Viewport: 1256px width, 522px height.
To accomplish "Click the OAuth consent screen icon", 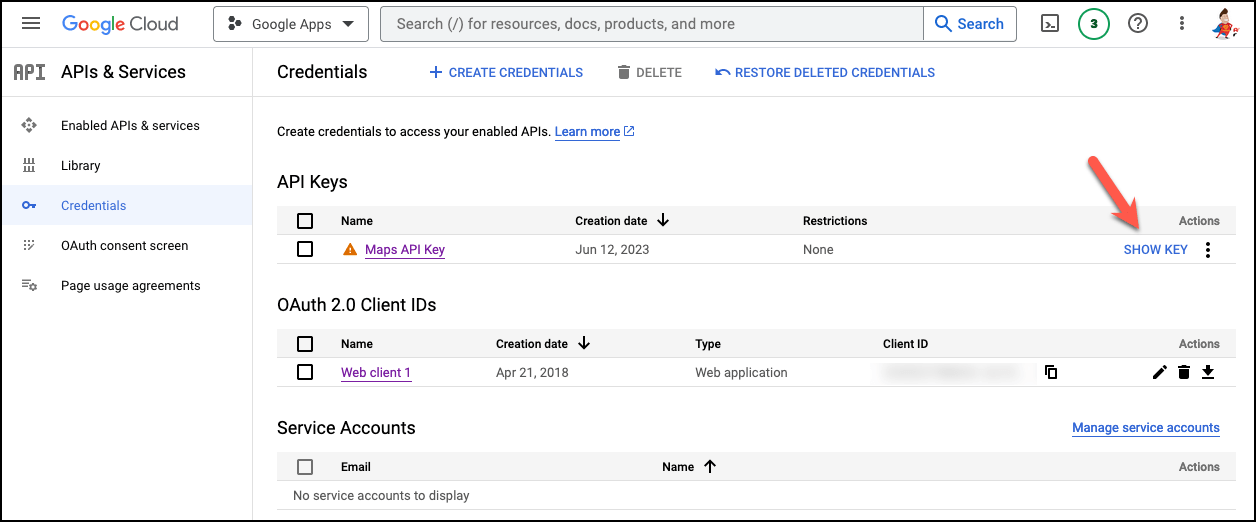I will [x=29, y=245].
